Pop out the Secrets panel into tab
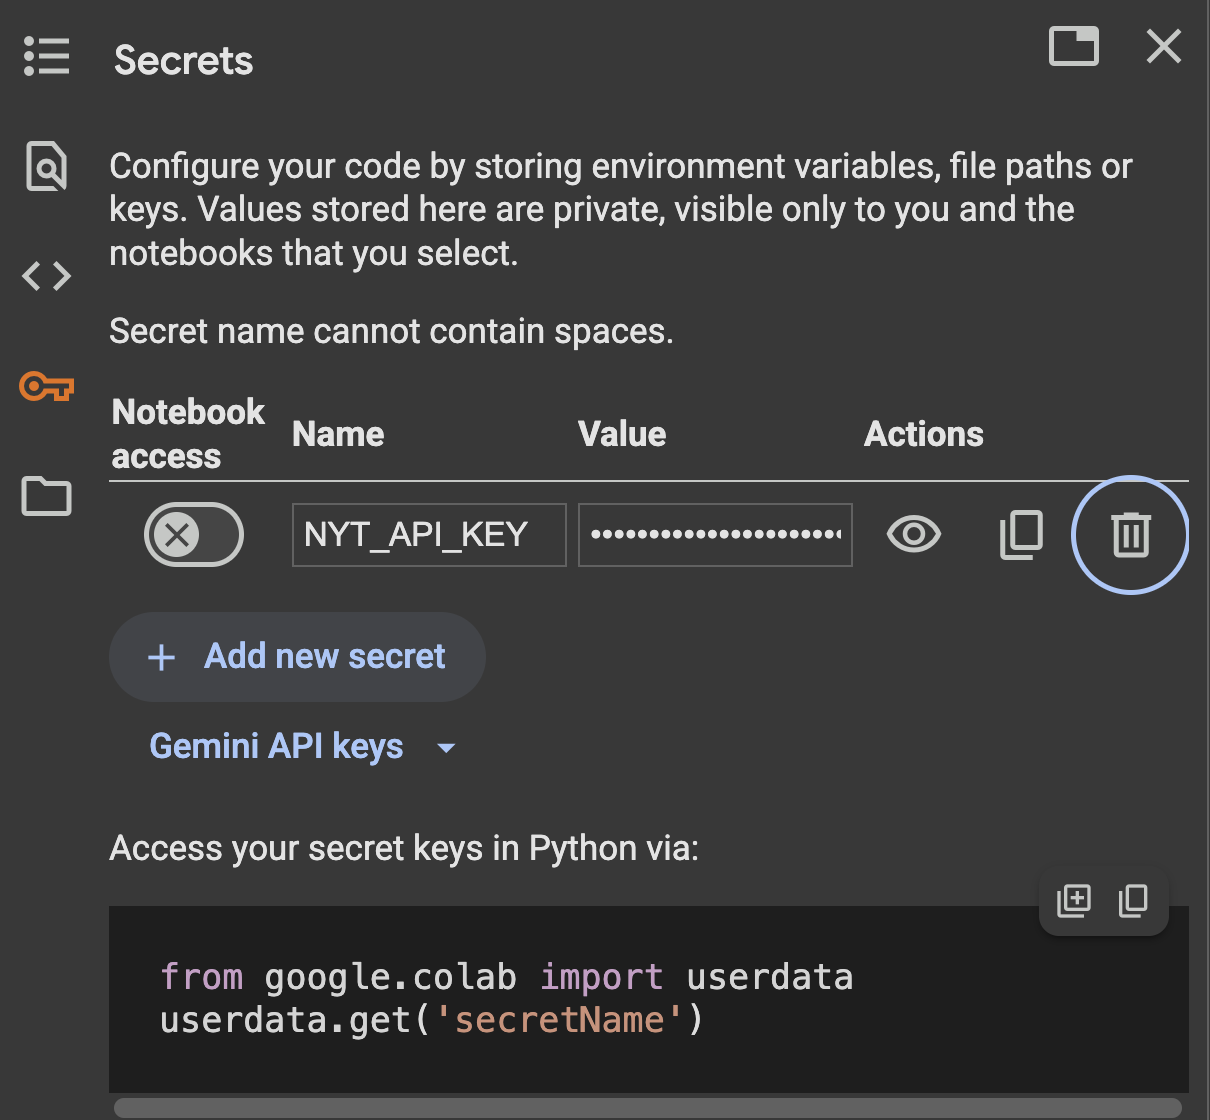 (x=1073, y=47)
